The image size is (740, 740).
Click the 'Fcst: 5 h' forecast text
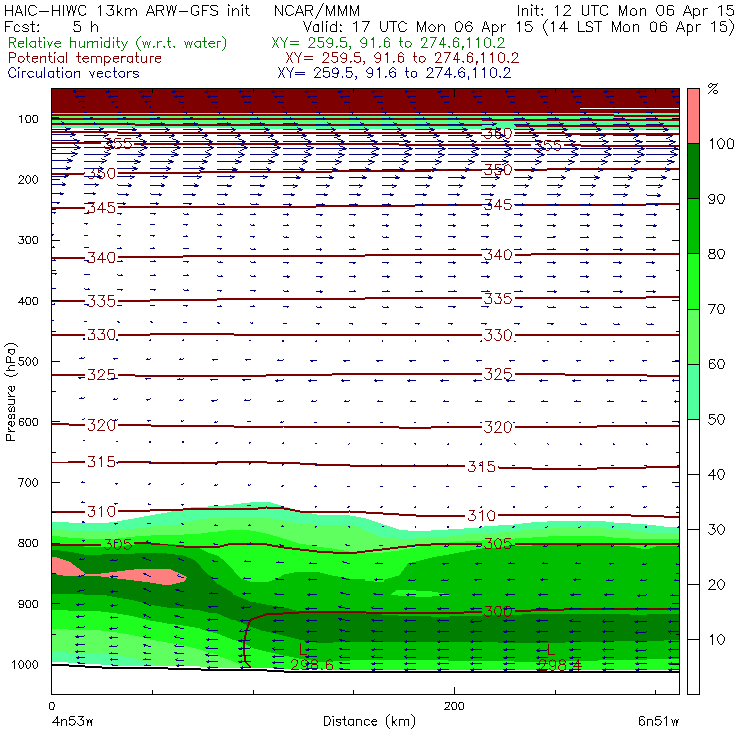(51, 26)
